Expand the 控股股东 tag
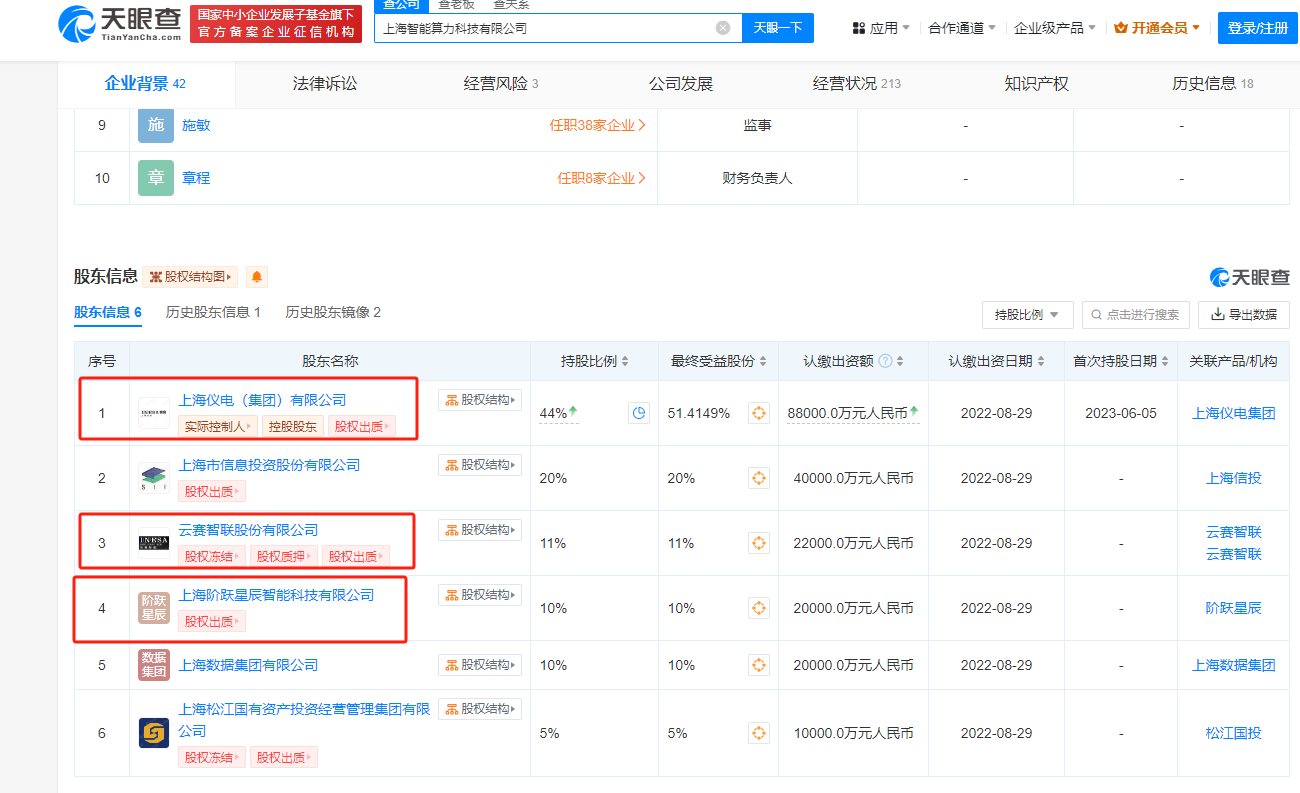1300x793 pixels. click(293, 426)
